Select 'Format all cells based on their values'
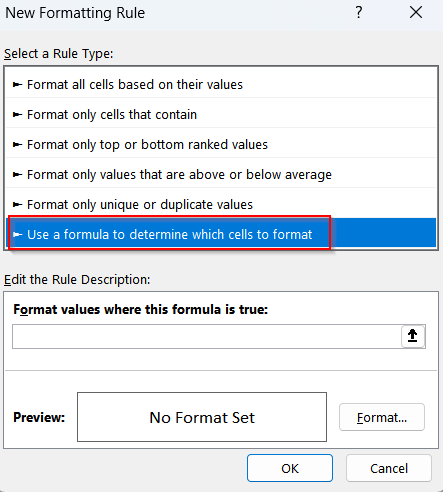Image resolution: width=443 pixels, height=492 pixels. pos(221,85)
